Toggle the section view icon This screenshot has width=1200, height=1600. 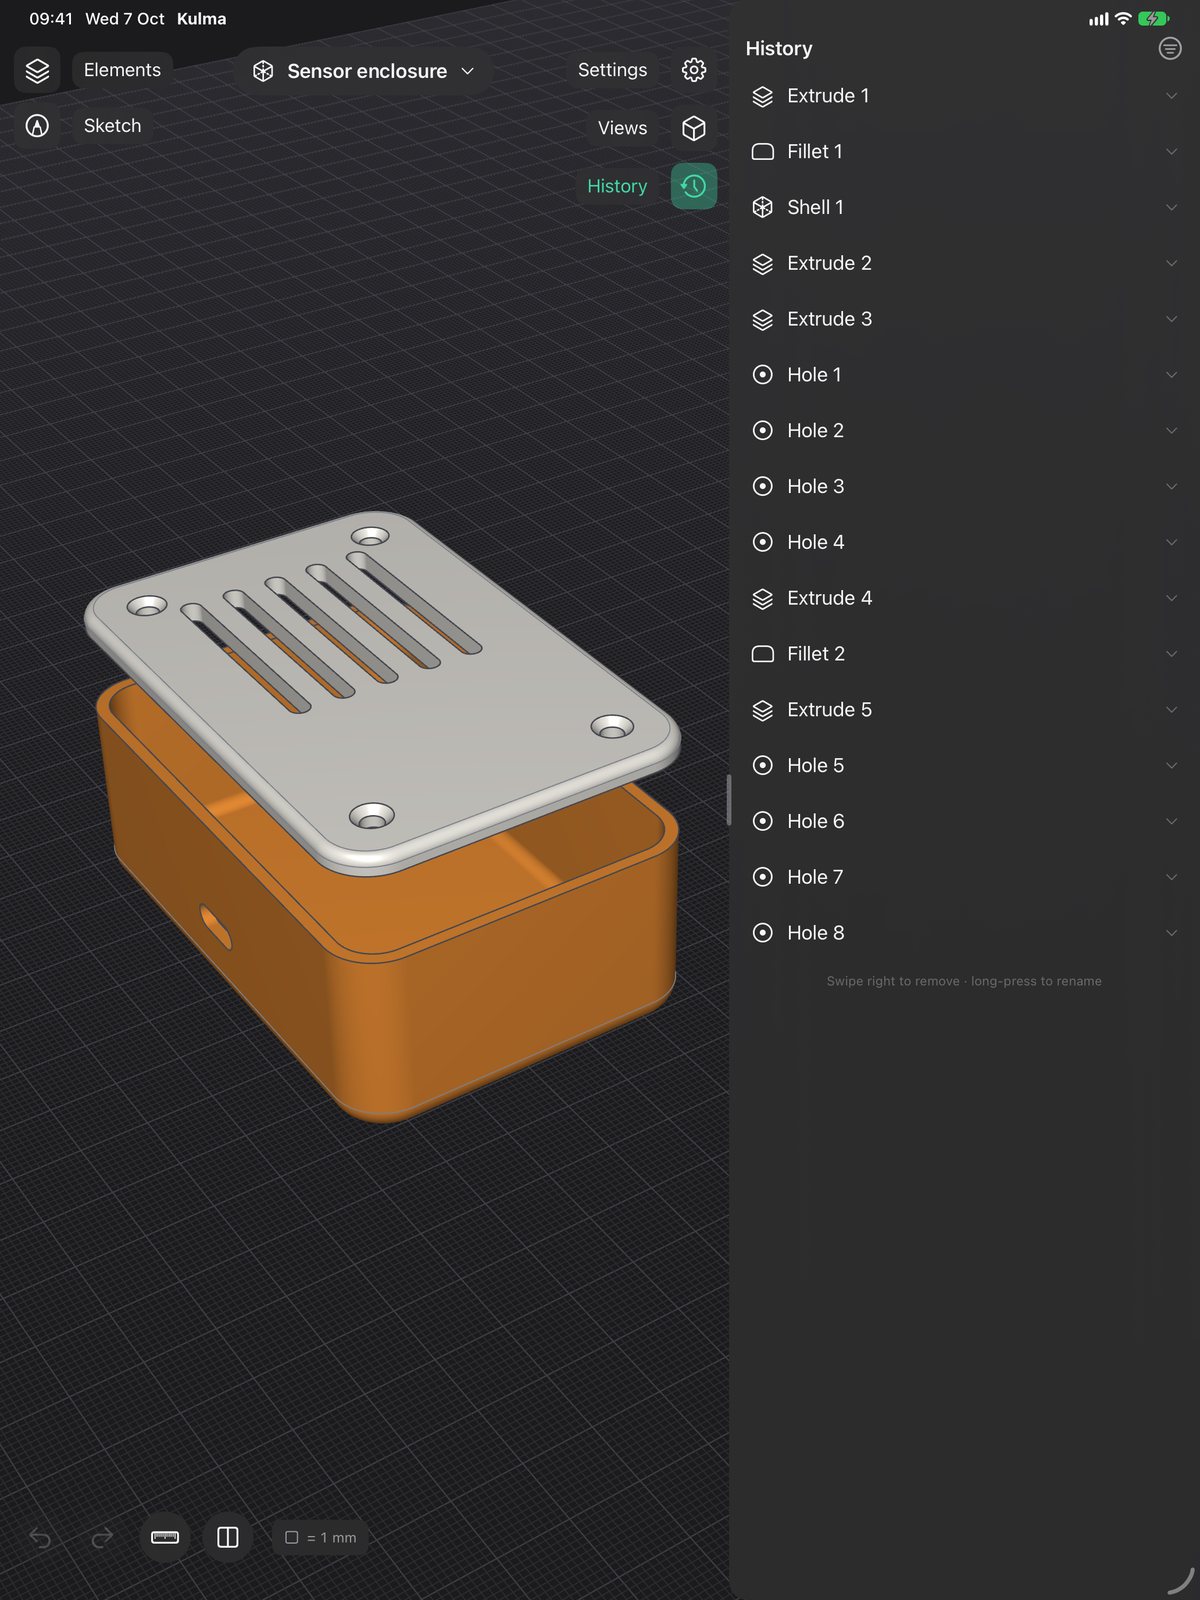pyautogui.click(x=228, y=1537)
